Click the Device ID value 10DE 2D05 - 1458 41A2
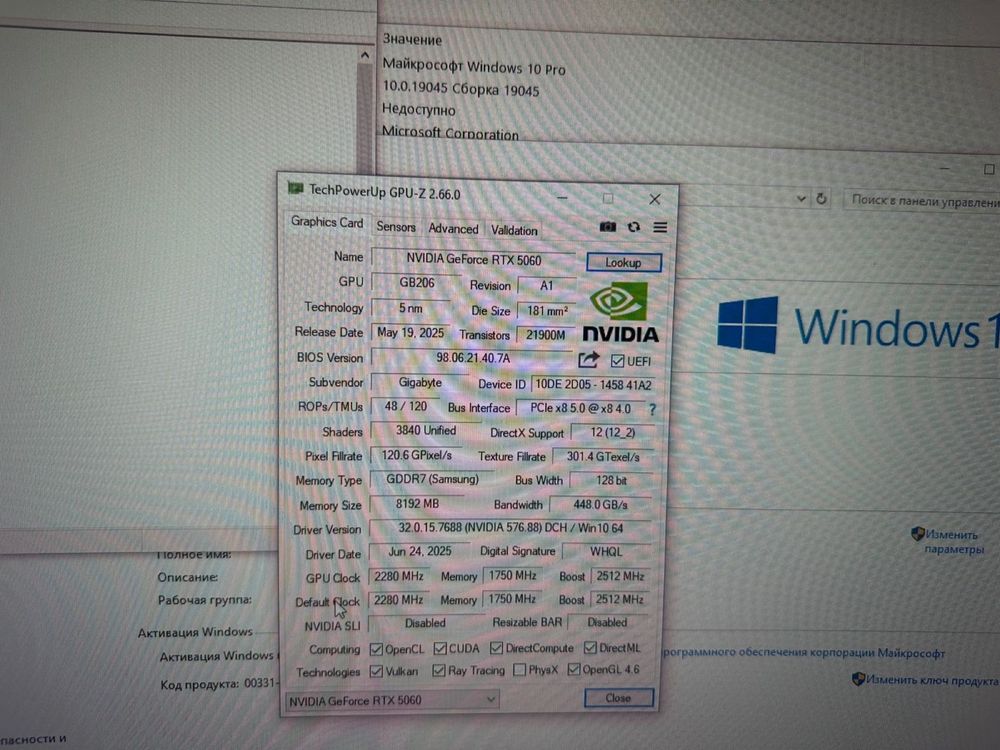This screenshot has height=750, width=1000. point(593,385)
